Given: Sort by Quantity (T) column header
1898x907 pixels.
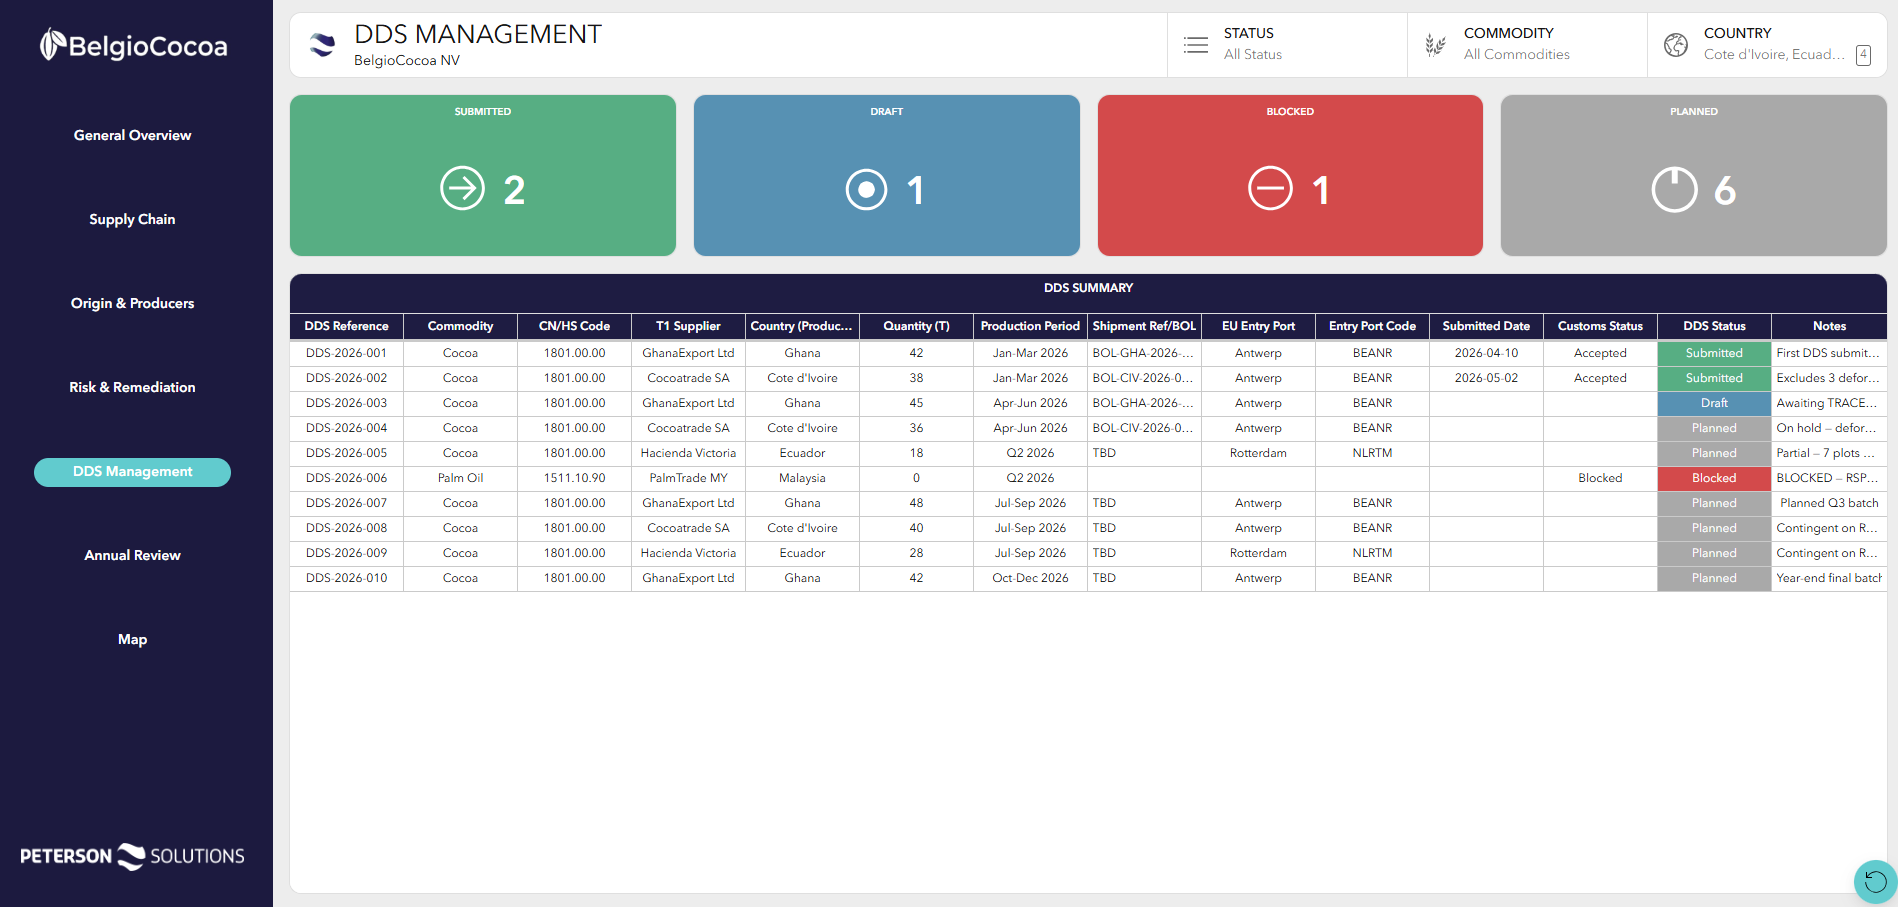Looking at the screenshot, I should [916, 326].
